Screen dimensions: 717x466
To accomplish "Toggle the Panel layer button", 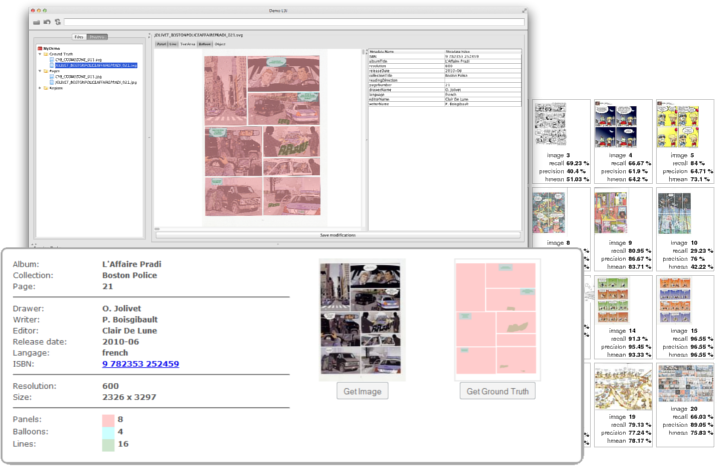I will (161, 44).
